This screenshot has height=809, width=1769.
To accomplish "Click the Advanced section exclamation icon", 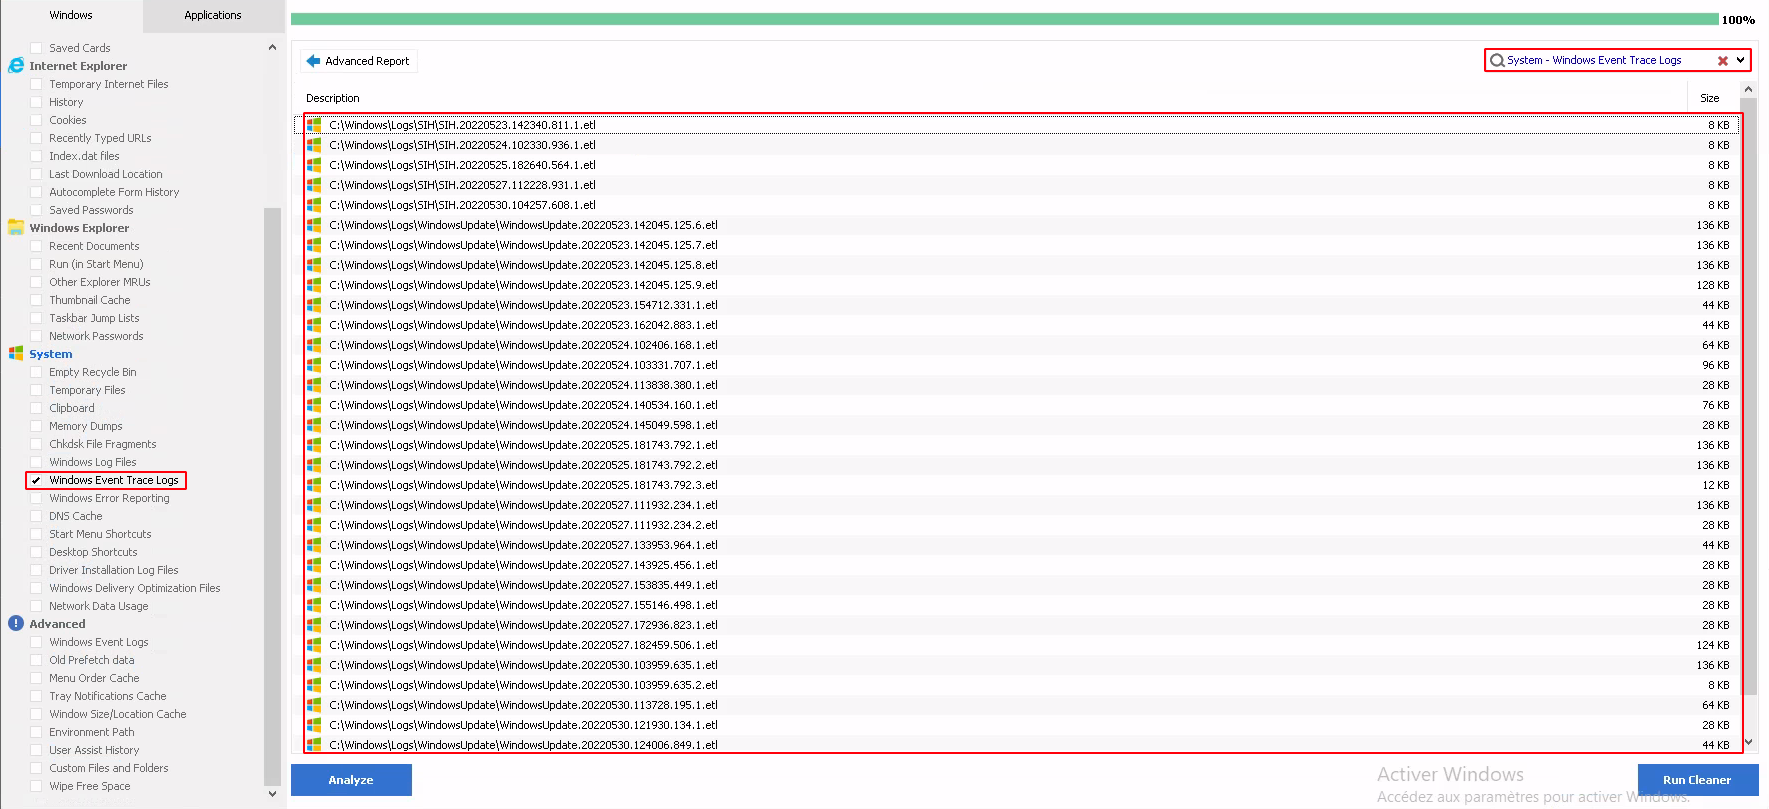I will 16,624.
